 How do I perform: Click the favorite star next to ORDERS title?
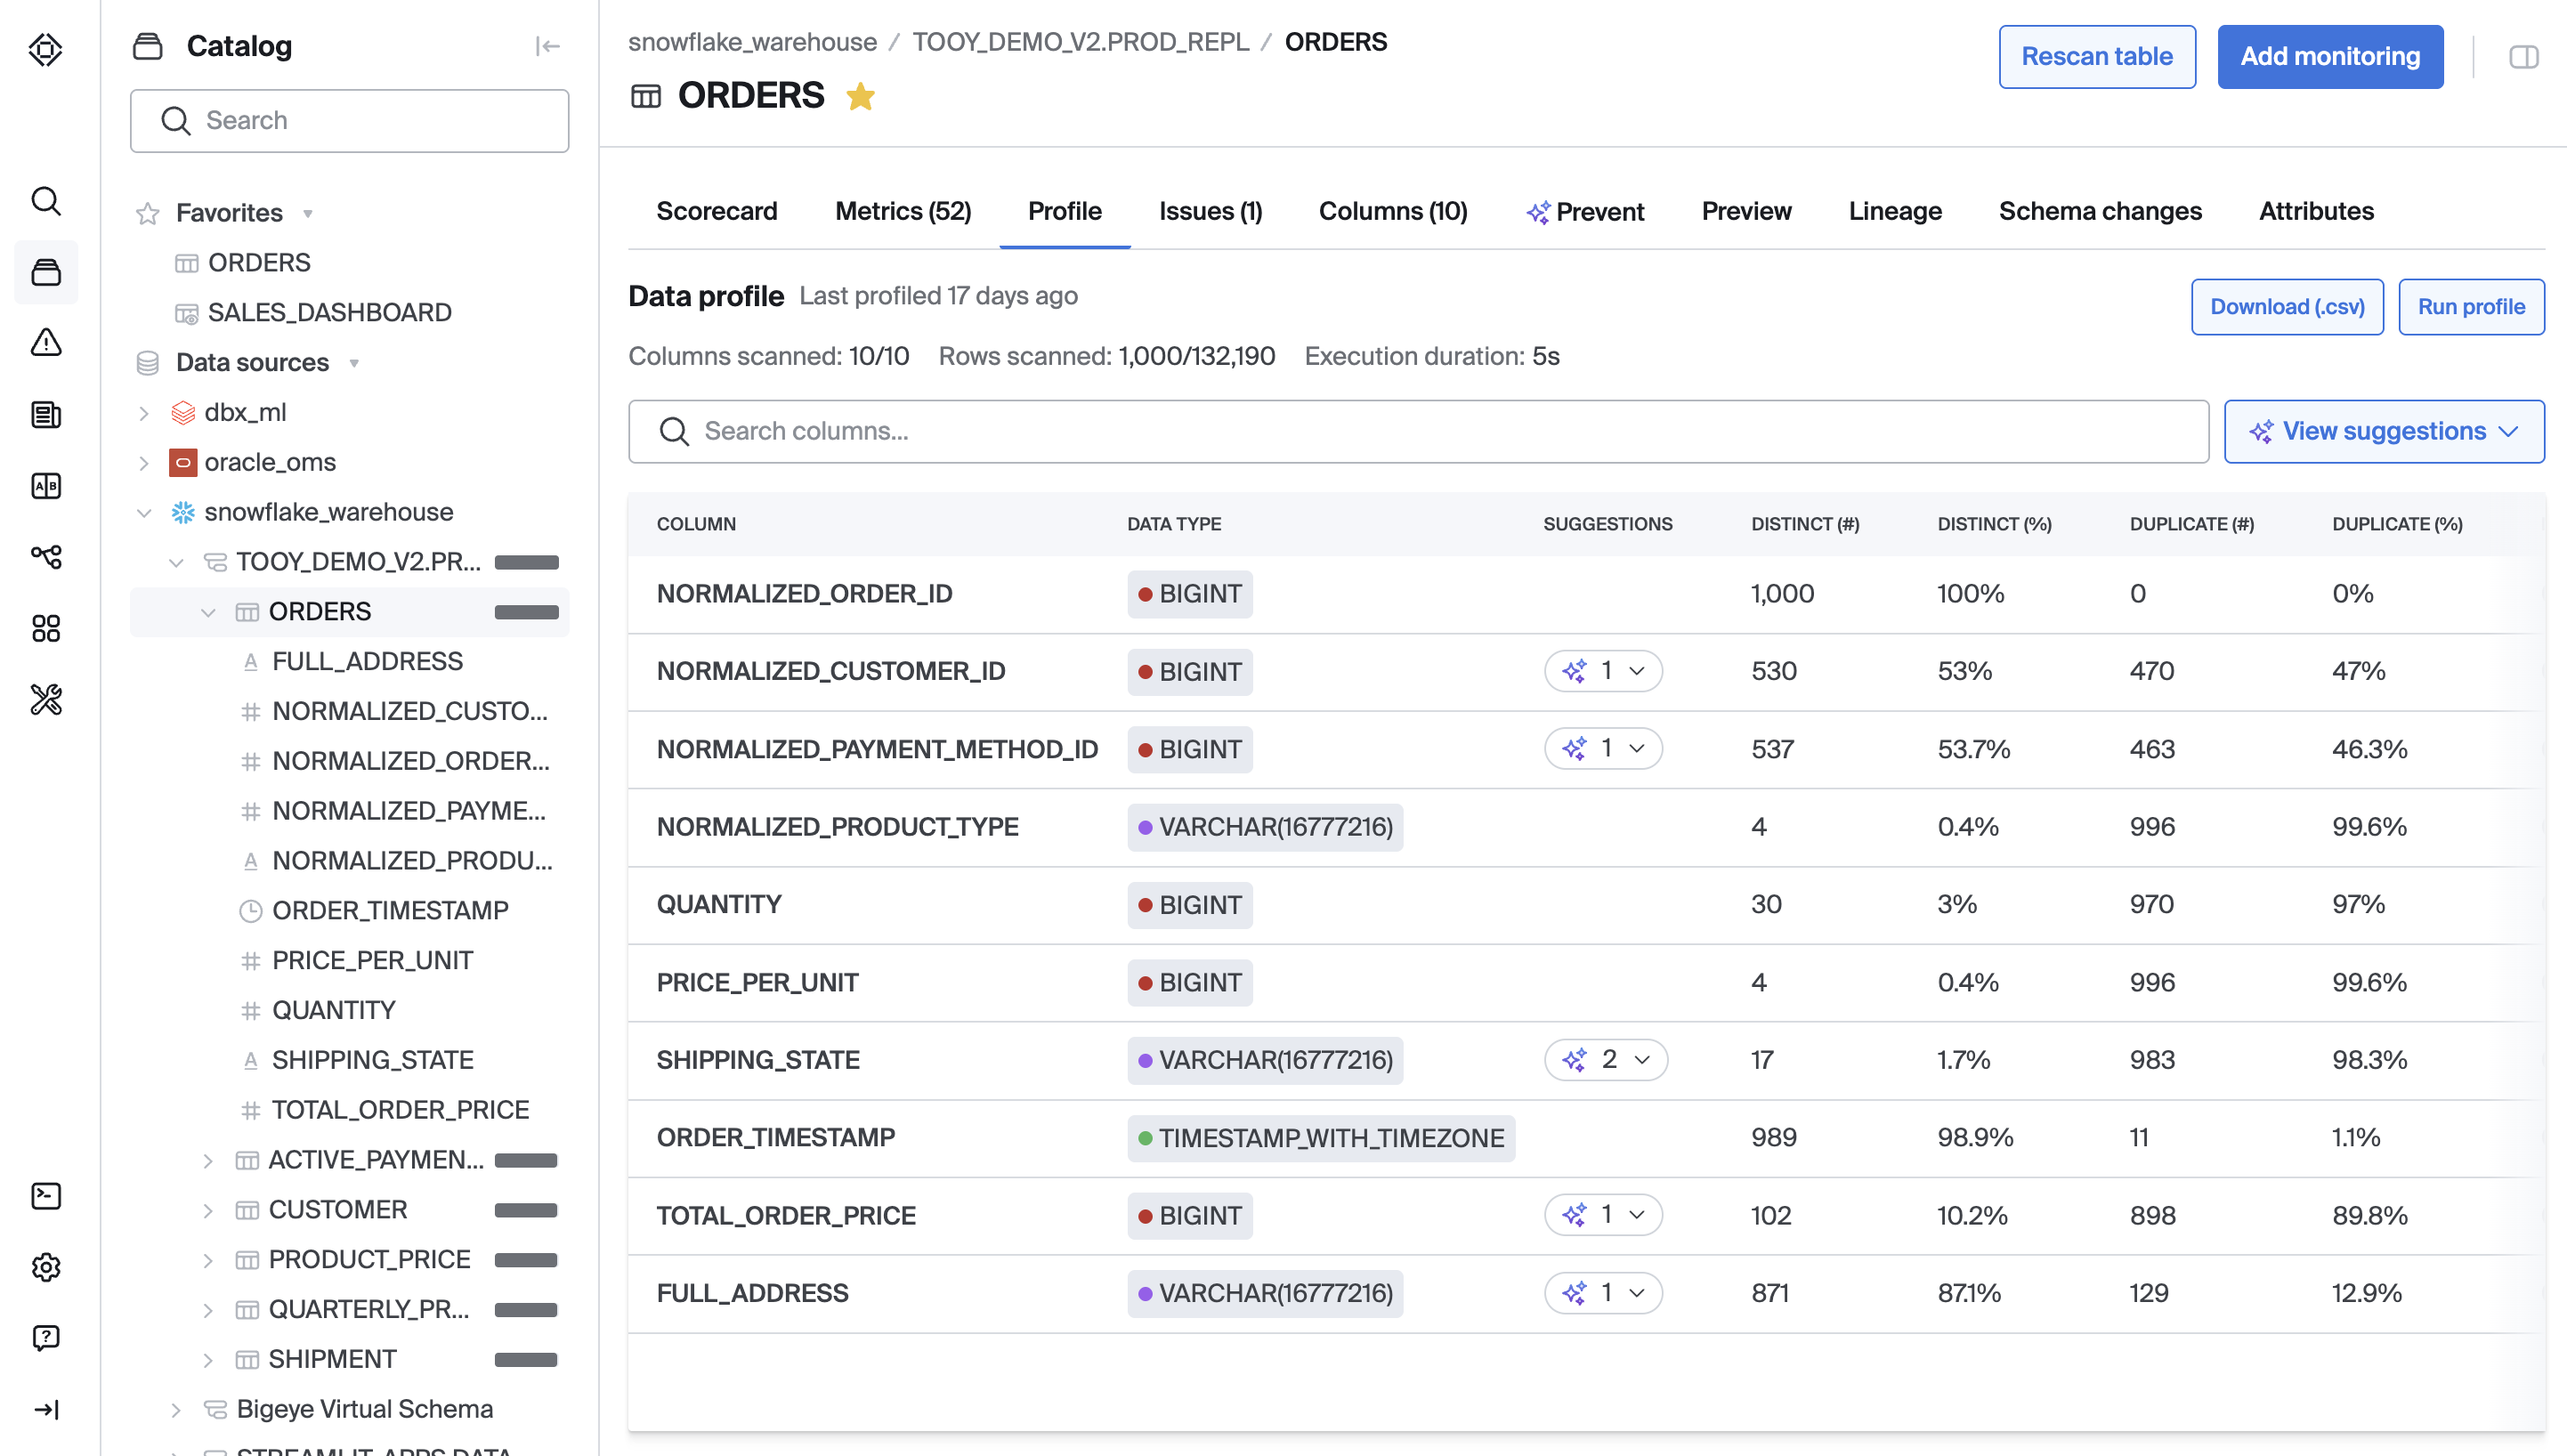click(x=860, y=97)
